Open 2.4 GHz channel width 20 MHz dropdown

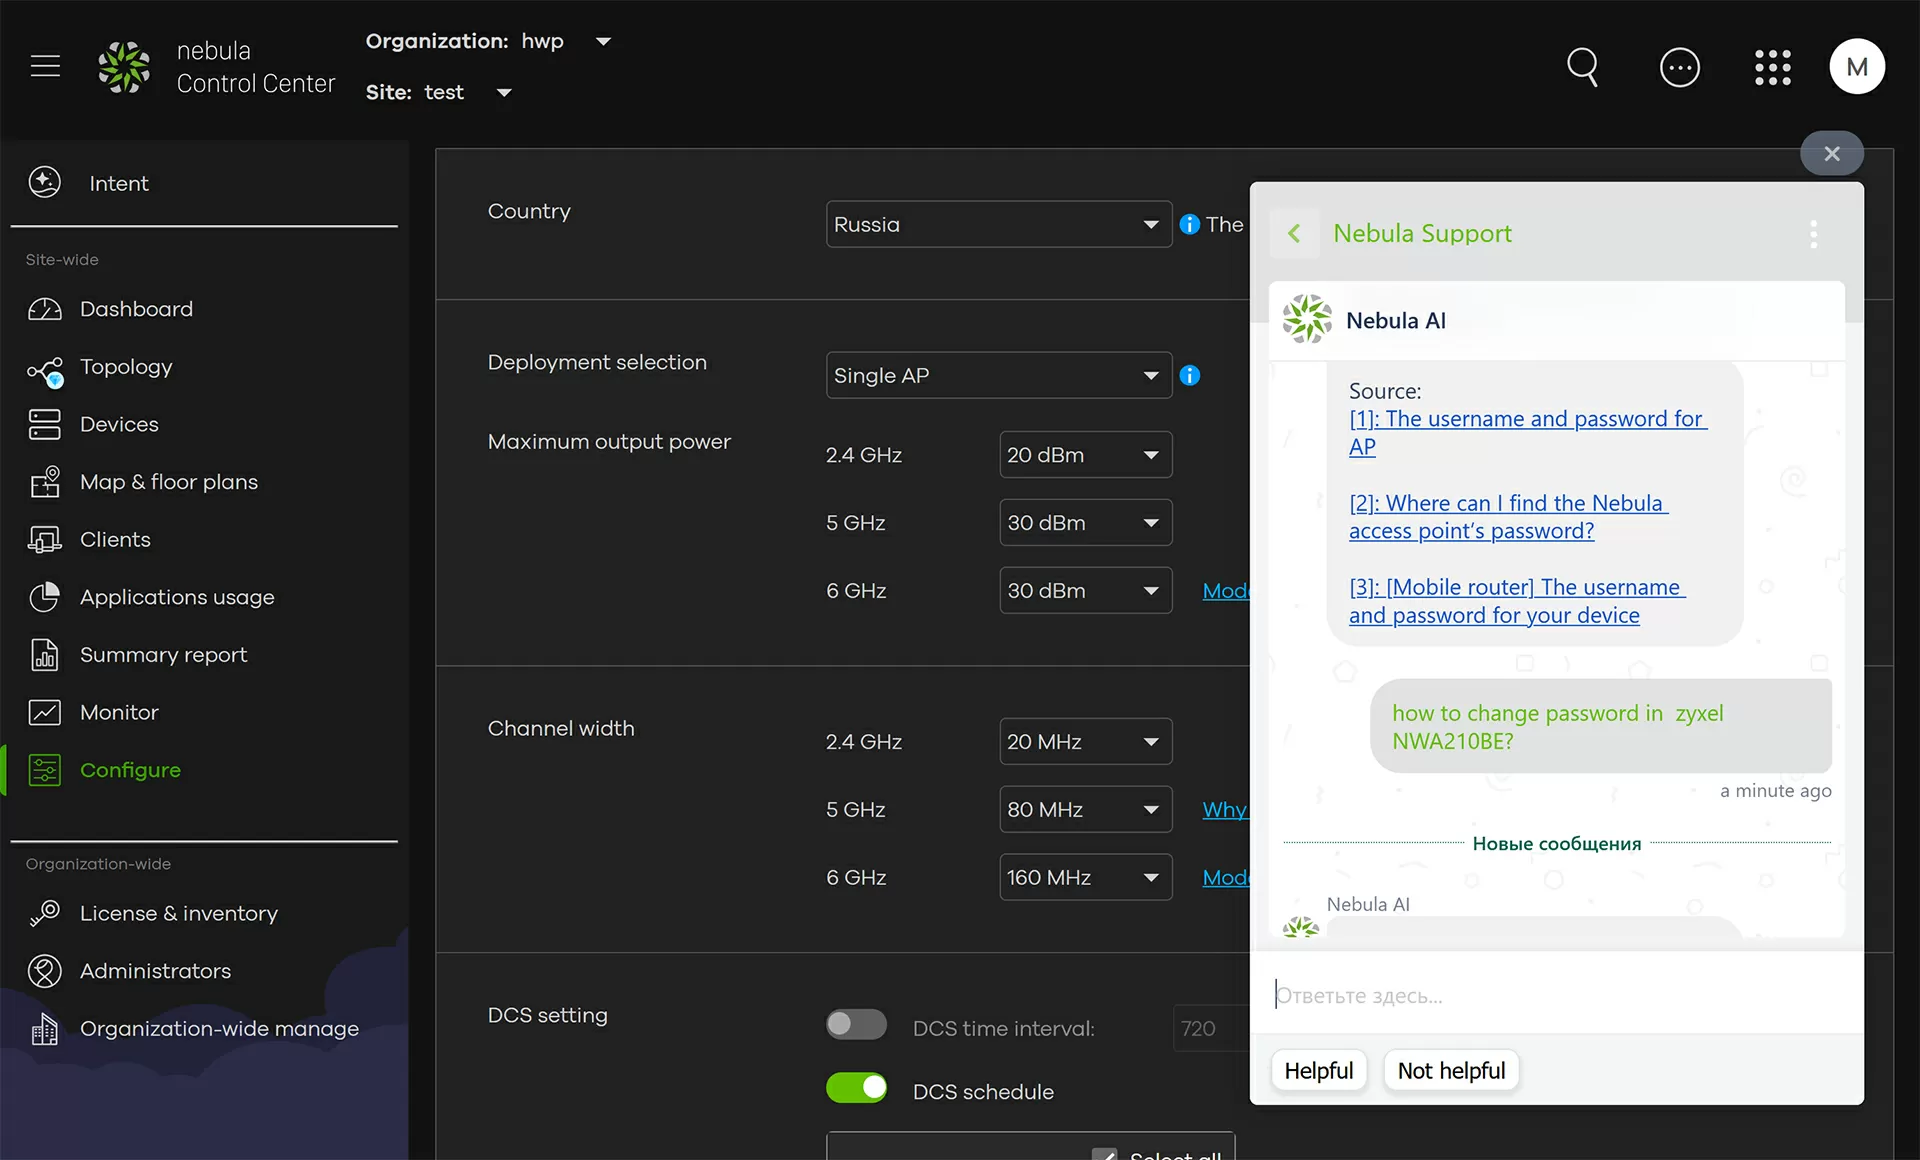click(x=1086, y=742)
